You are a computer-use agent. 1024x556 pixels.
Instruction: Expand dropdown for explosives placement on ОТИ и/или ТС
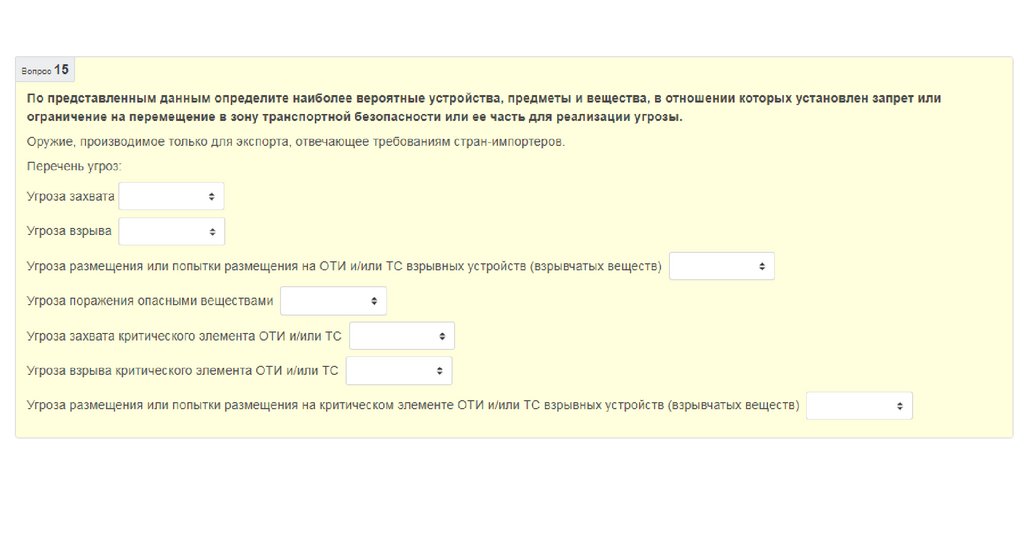pos(721,267)
